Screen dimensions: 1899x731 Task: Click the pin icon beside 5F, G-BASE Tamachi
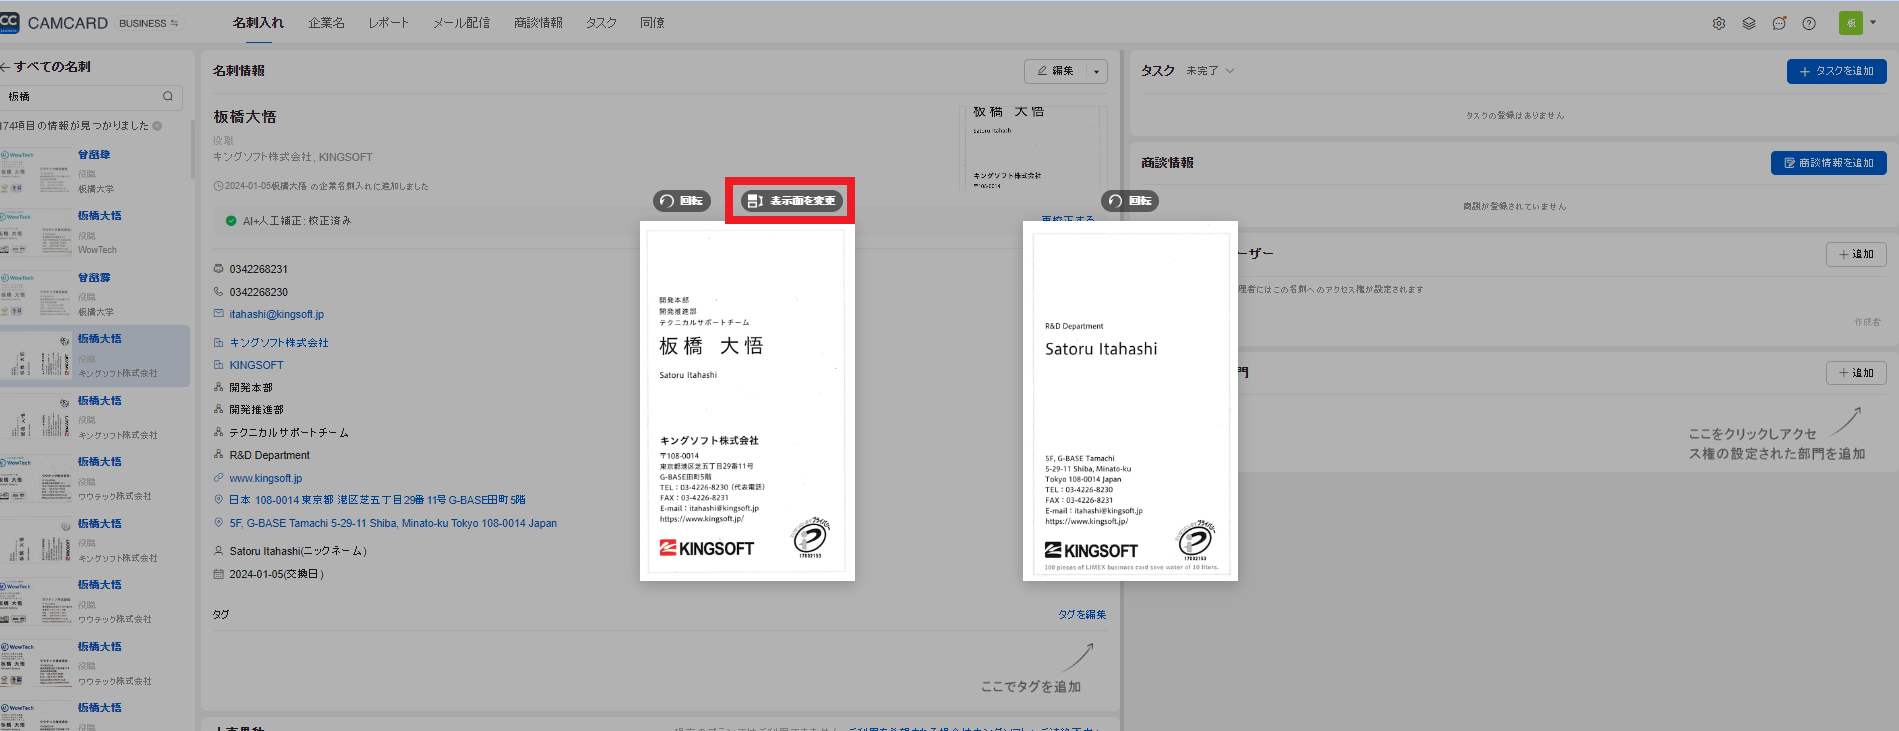coord(219,523)
